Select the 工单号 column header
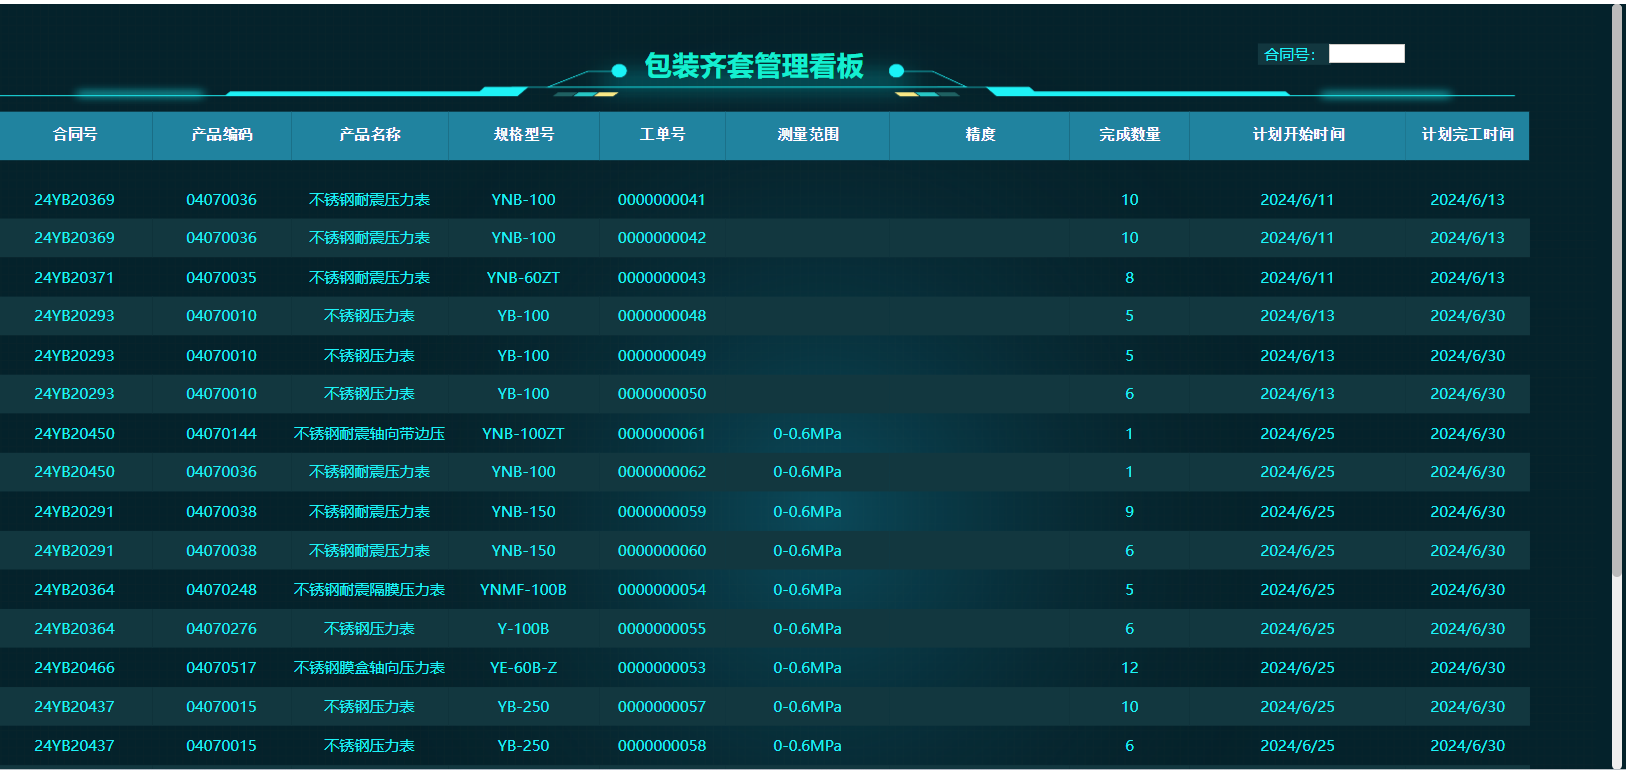Screen dimensions: 1626x770 (662, 135)
